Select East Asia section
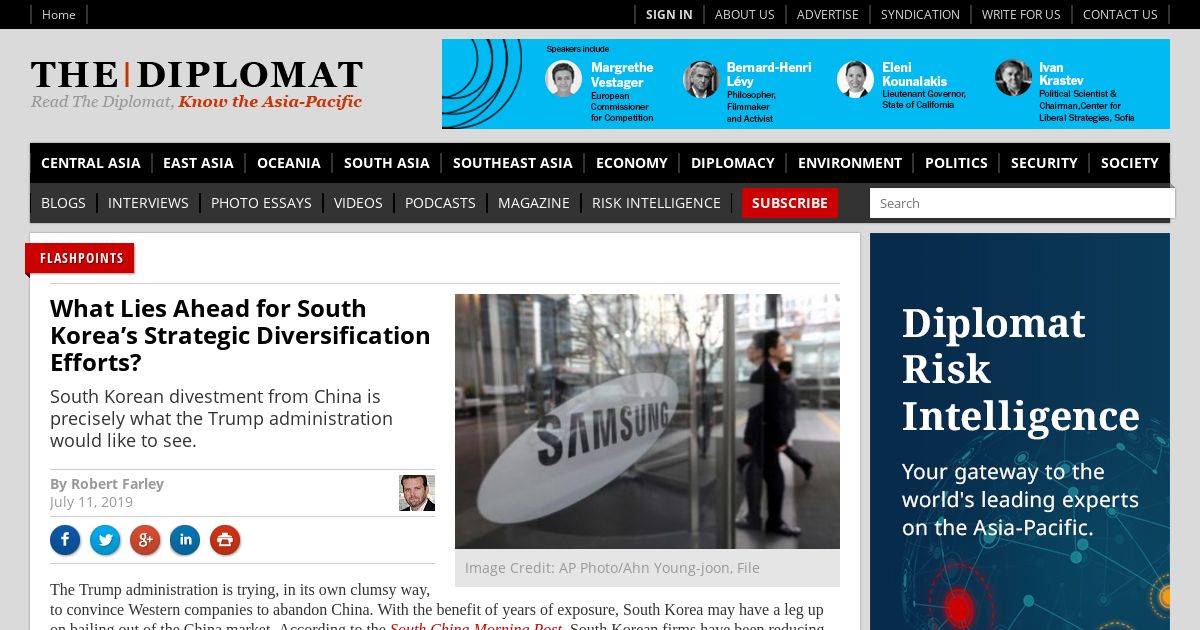1200x630 pixels. pyautogui.click(x=198, y=163)
